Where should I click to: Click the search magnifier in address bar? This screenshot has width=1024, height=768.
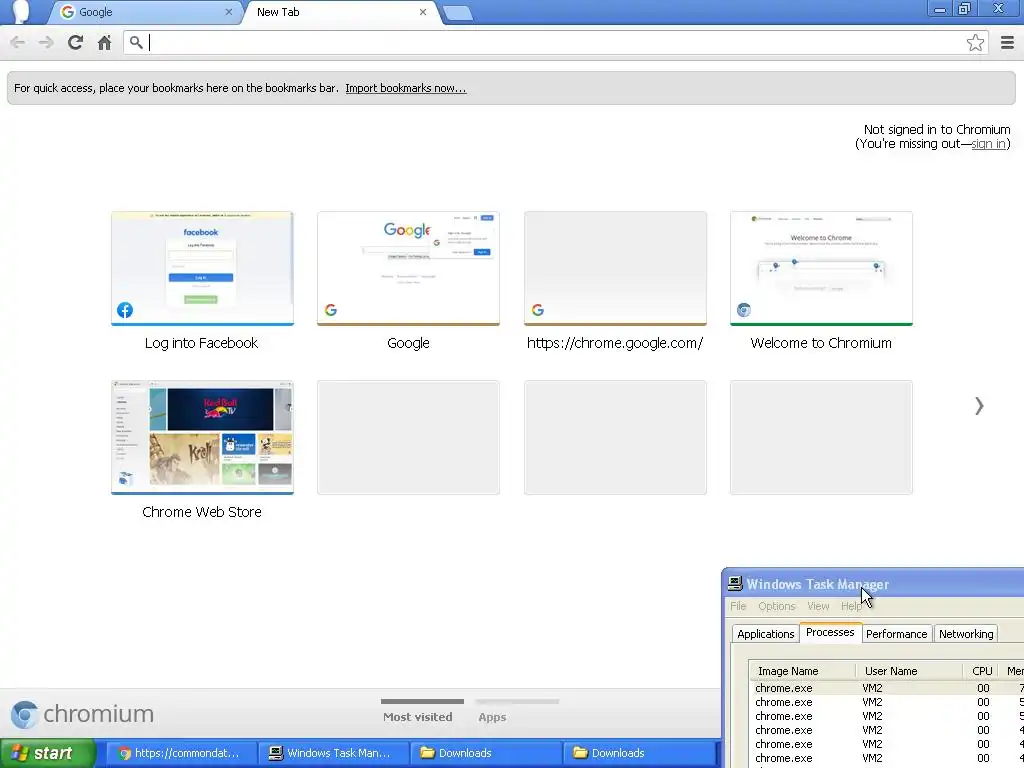[136, 42]
